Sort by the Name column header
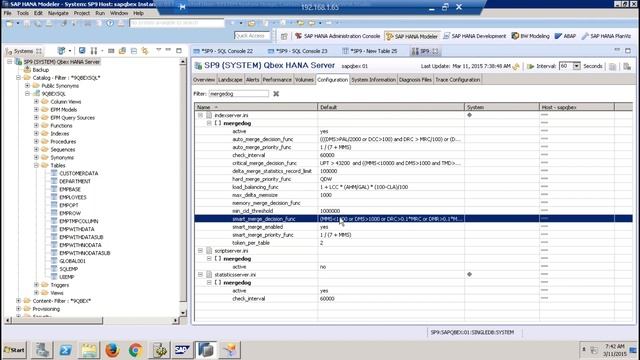 pyautogui.click(x=256, y=107)
